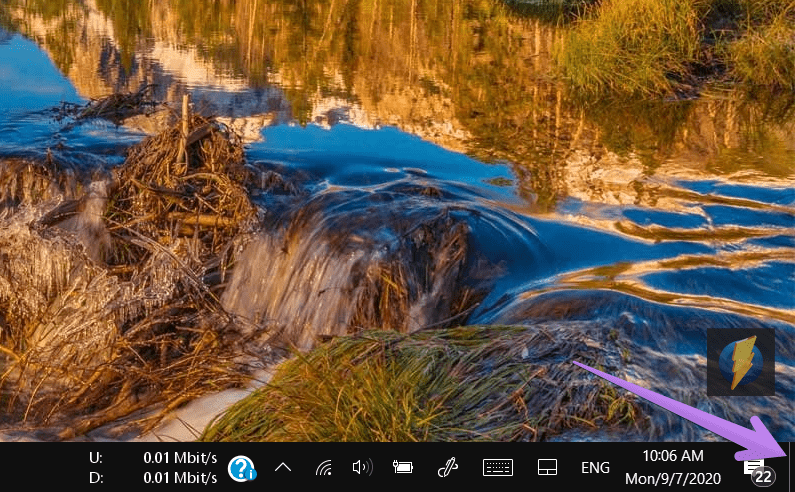Open the ENG input language switcher

click(x=595, y=468)
